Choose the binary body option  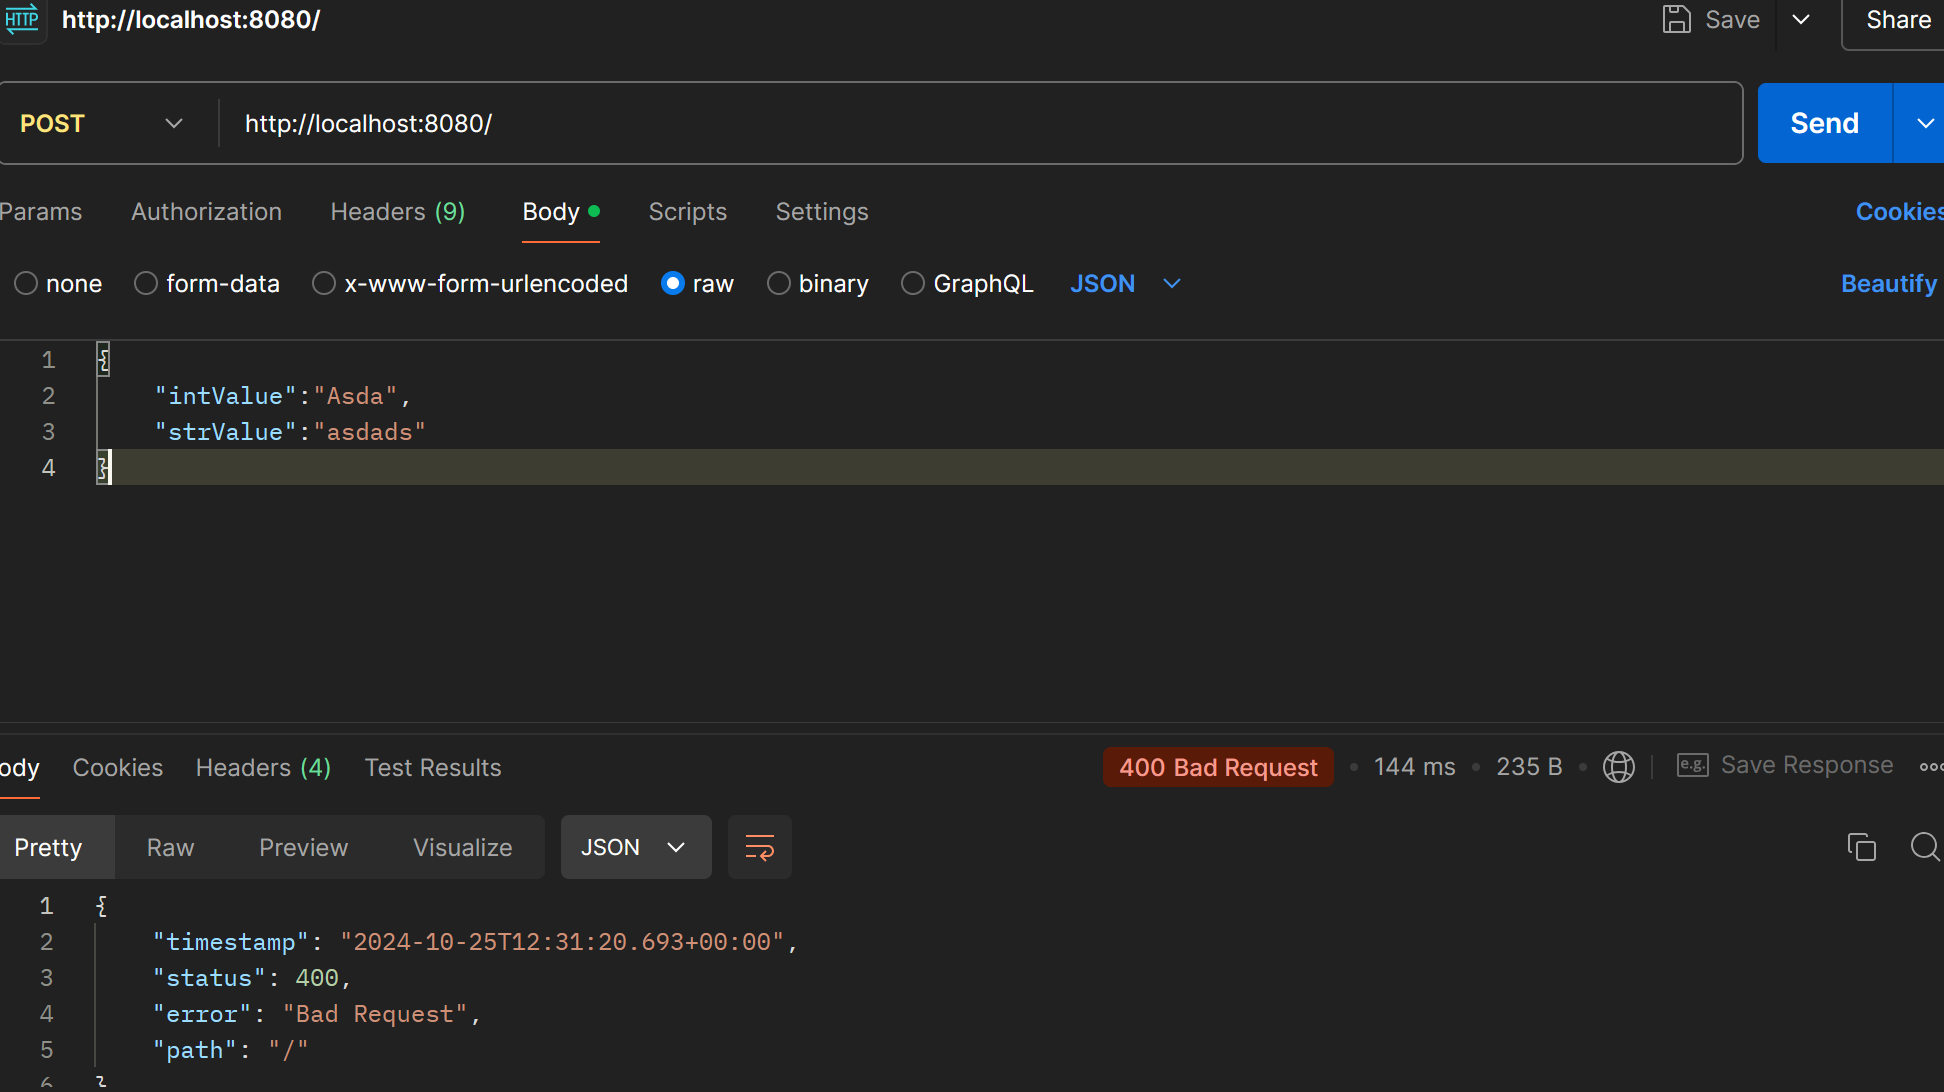tap(779, 284)
